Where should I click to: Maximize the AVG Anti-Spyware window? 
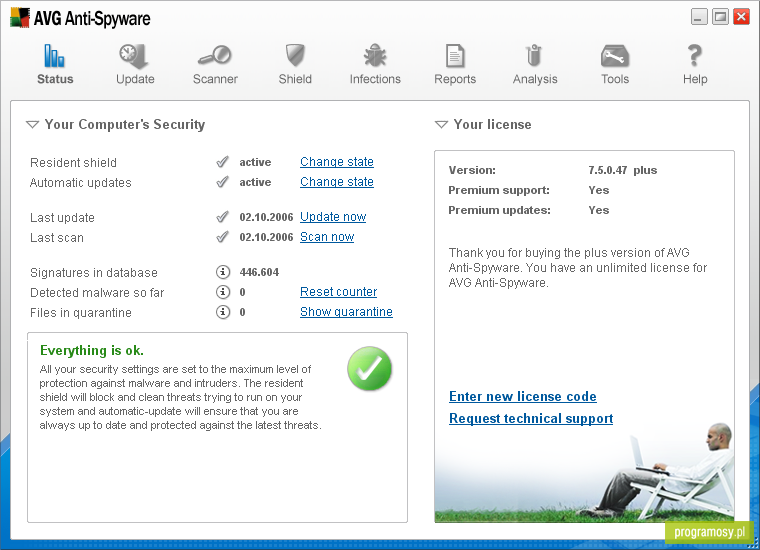point(720,17)
